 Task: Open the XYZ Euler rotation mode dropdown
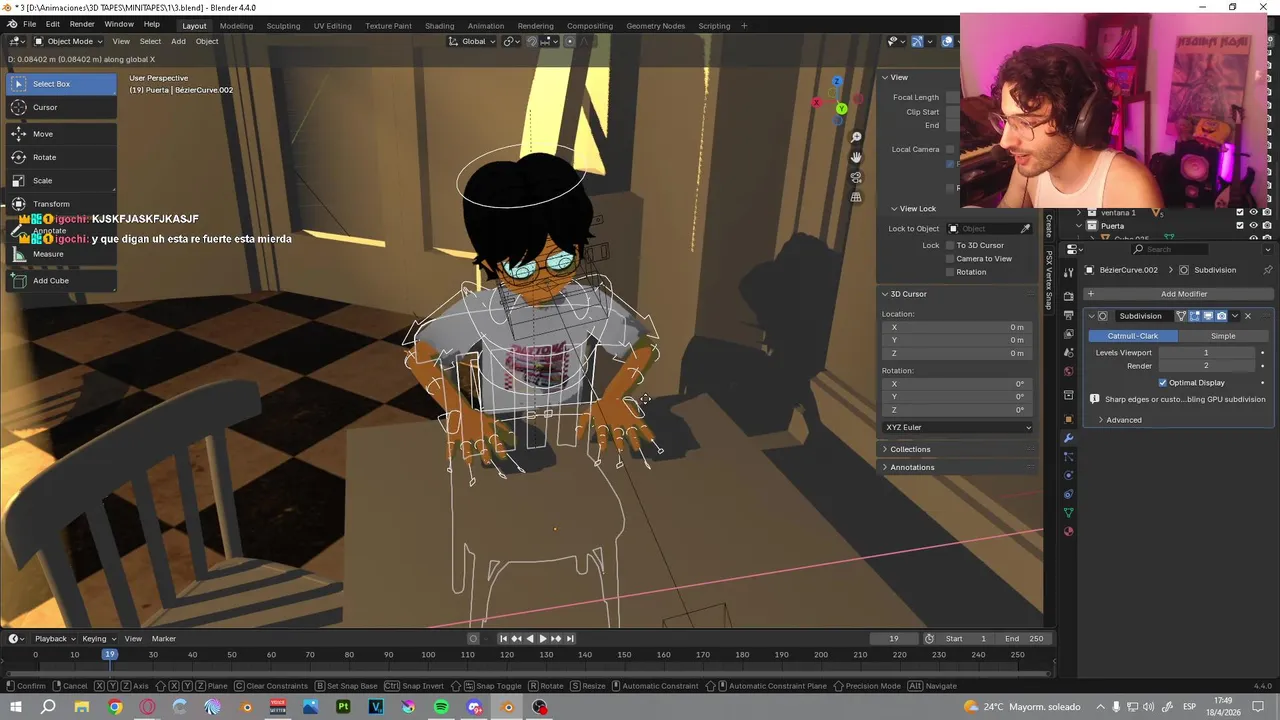point(958,427)
